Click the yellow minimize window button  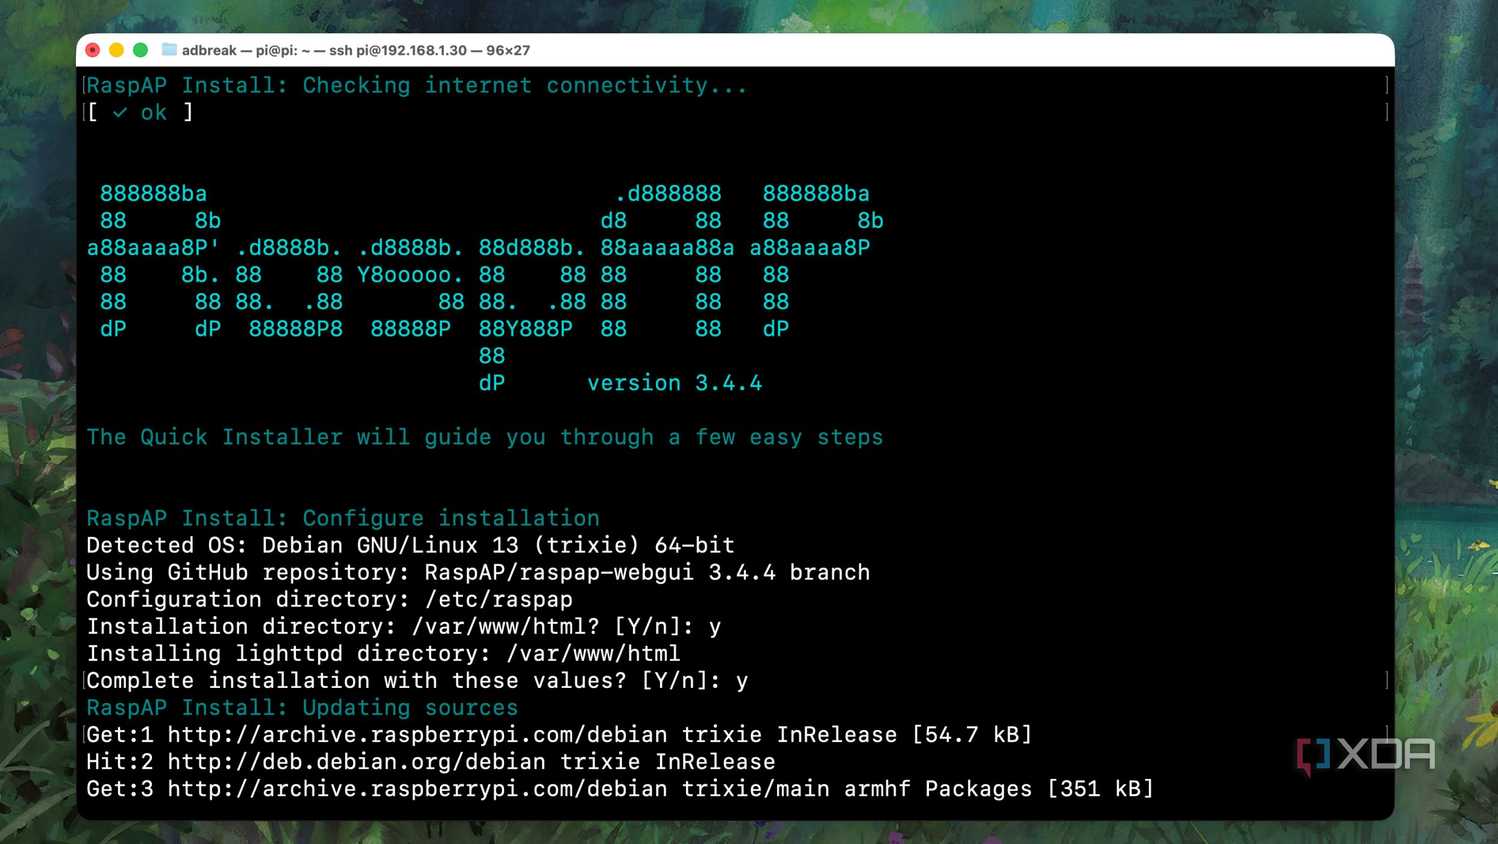(x=116, y=50)
